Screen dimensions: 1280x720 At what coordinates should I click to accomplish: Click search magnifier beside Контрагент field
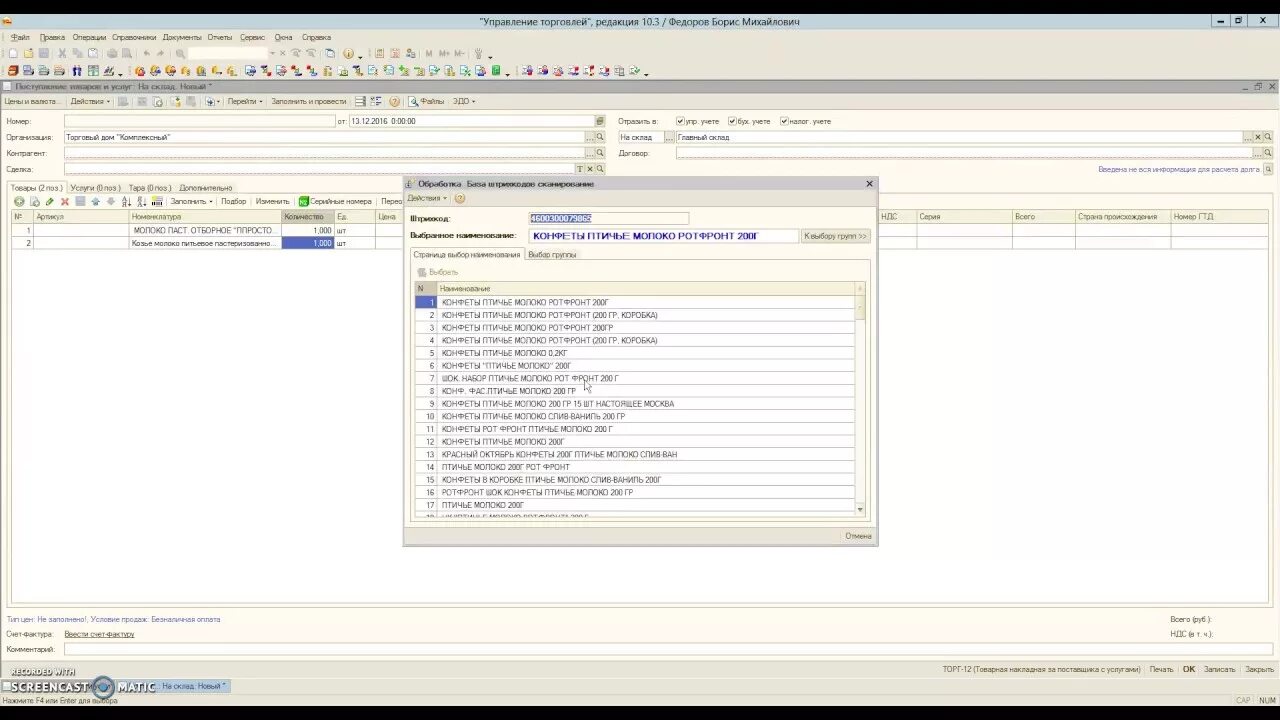click(x=600, y=153)
